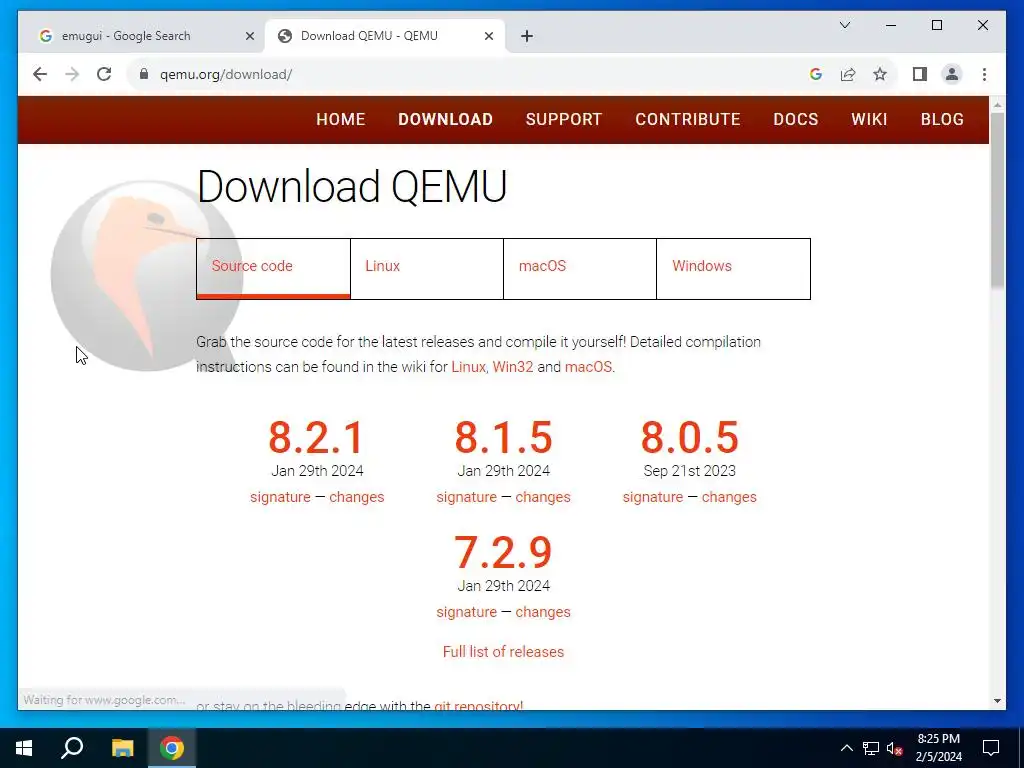Open the Chrome side panel
Image resolution: width=1024 pixels, height=768 pixels.
coord(920,74)
